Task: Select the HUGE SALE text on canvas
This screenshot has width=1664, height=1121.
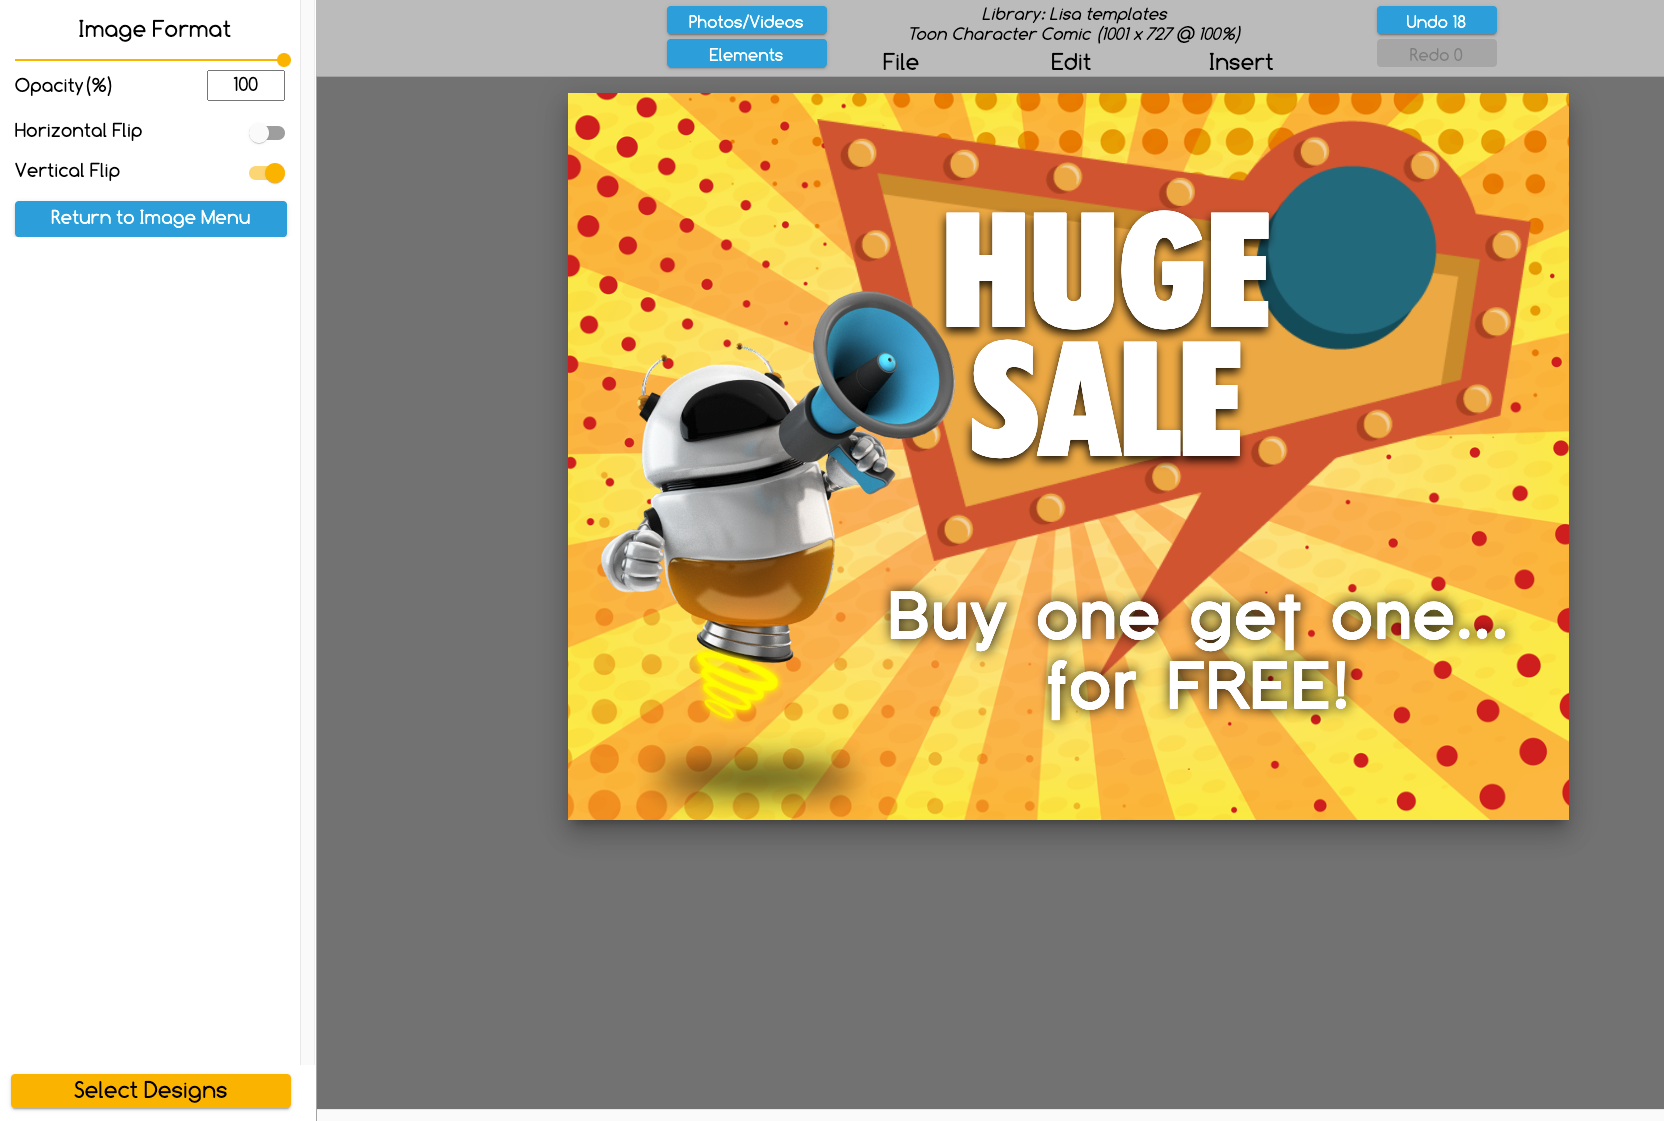Action: (1105, 335)
